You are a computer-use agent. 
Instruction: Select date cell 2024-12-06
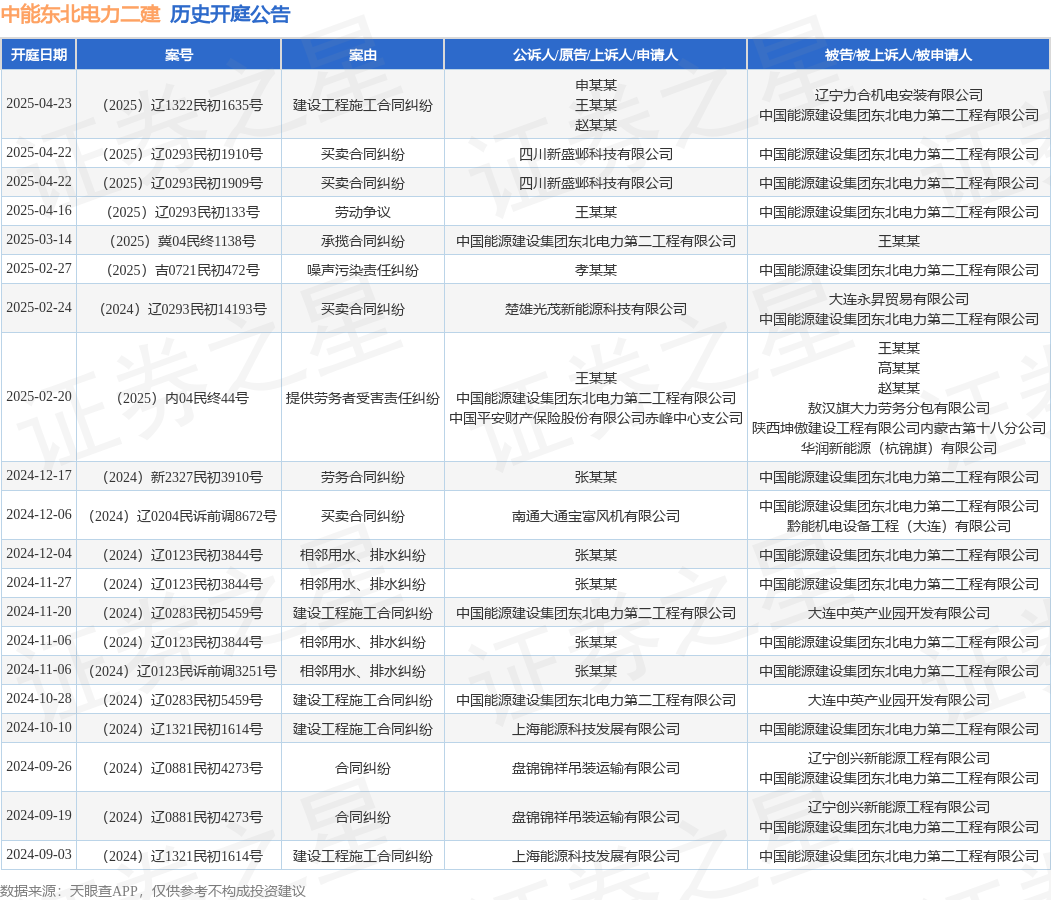pyautogui.click(x=39, y=514)
